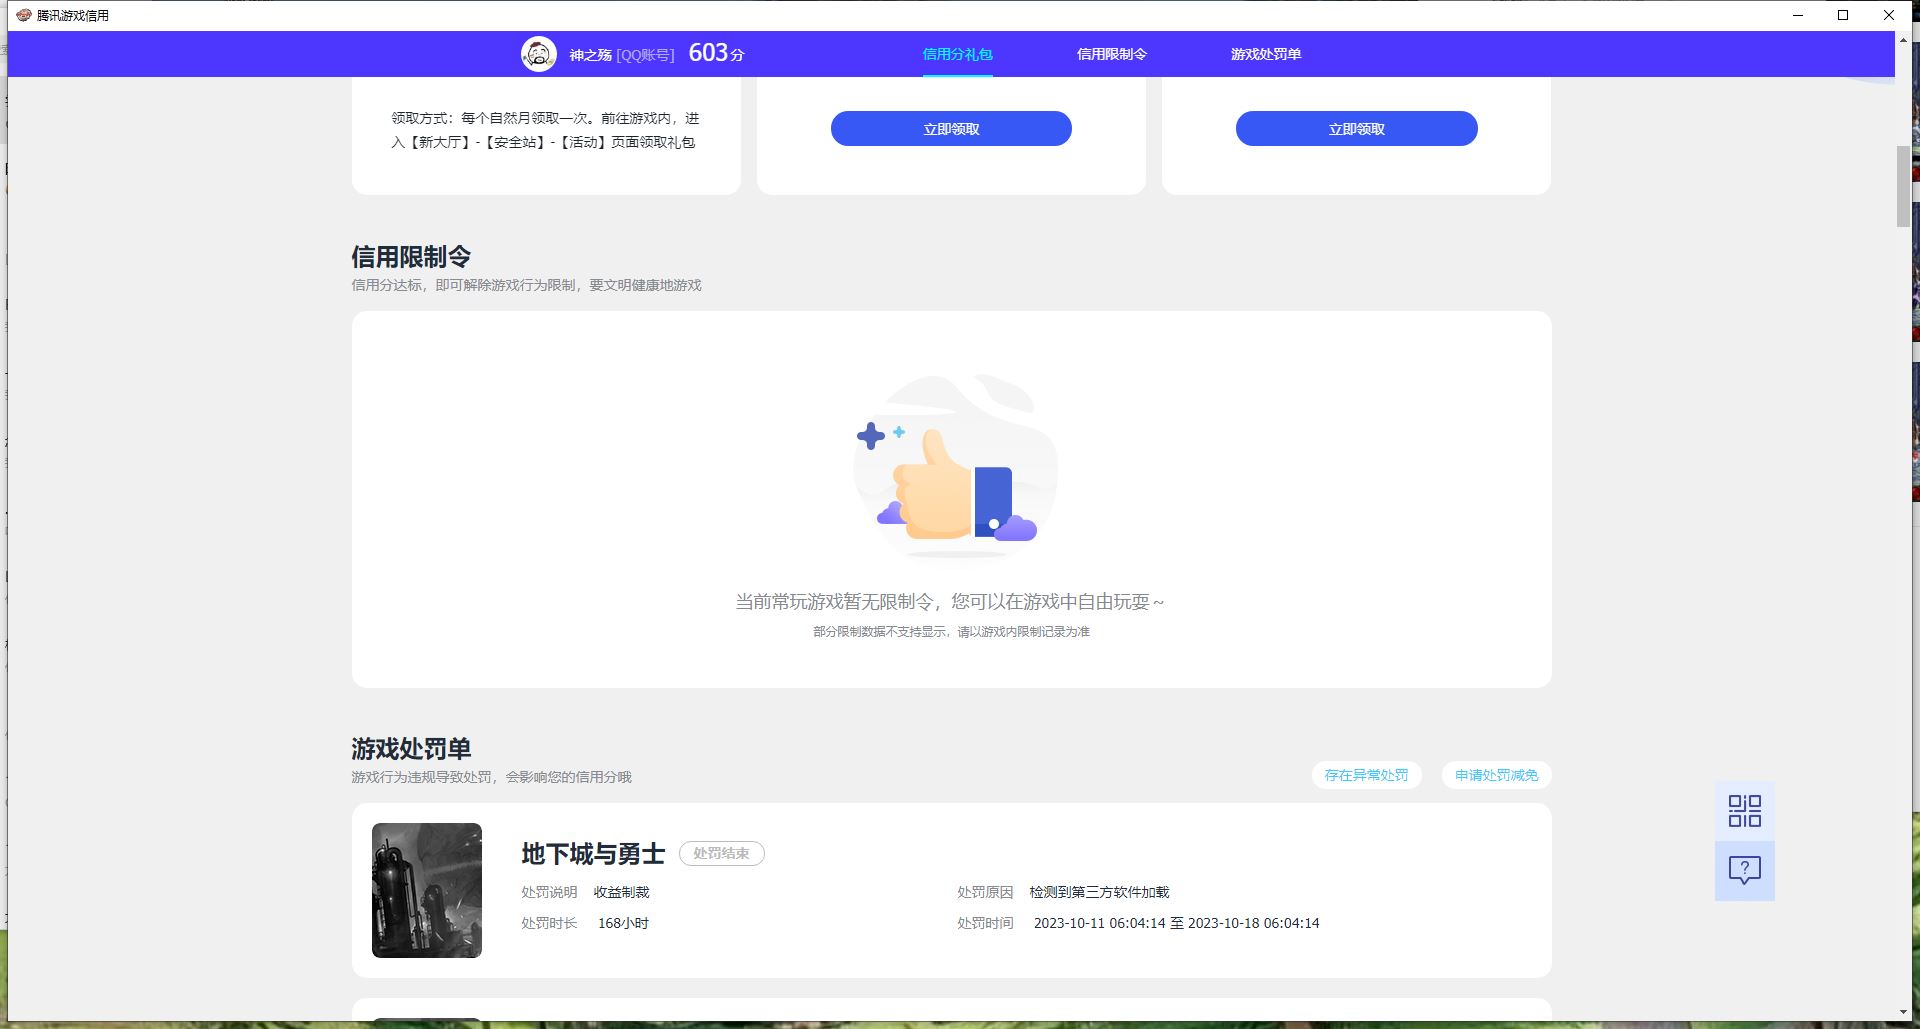This screenshot has width=1920, height=1029.
Task: Click the 603分 credit score
Action: click(x=716, y=53)
